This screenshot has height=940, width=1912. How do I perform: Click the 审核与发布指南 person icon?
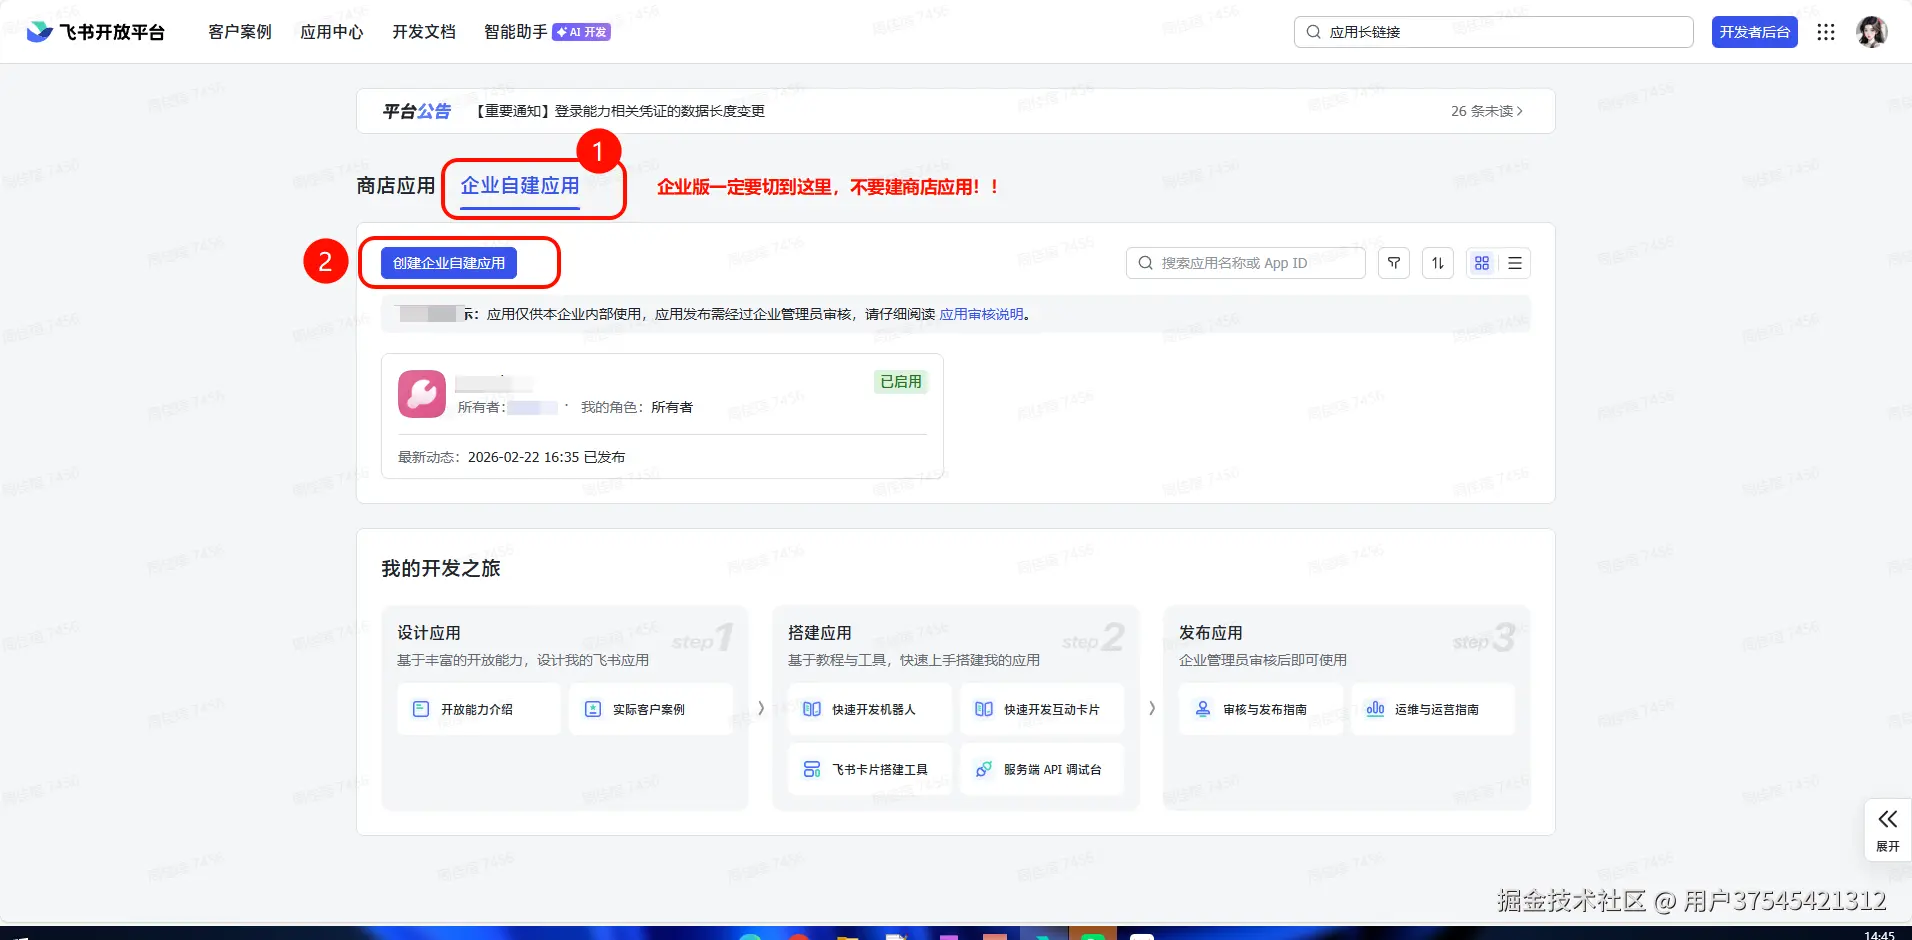pyautogui.click(x=1203, y=709)
